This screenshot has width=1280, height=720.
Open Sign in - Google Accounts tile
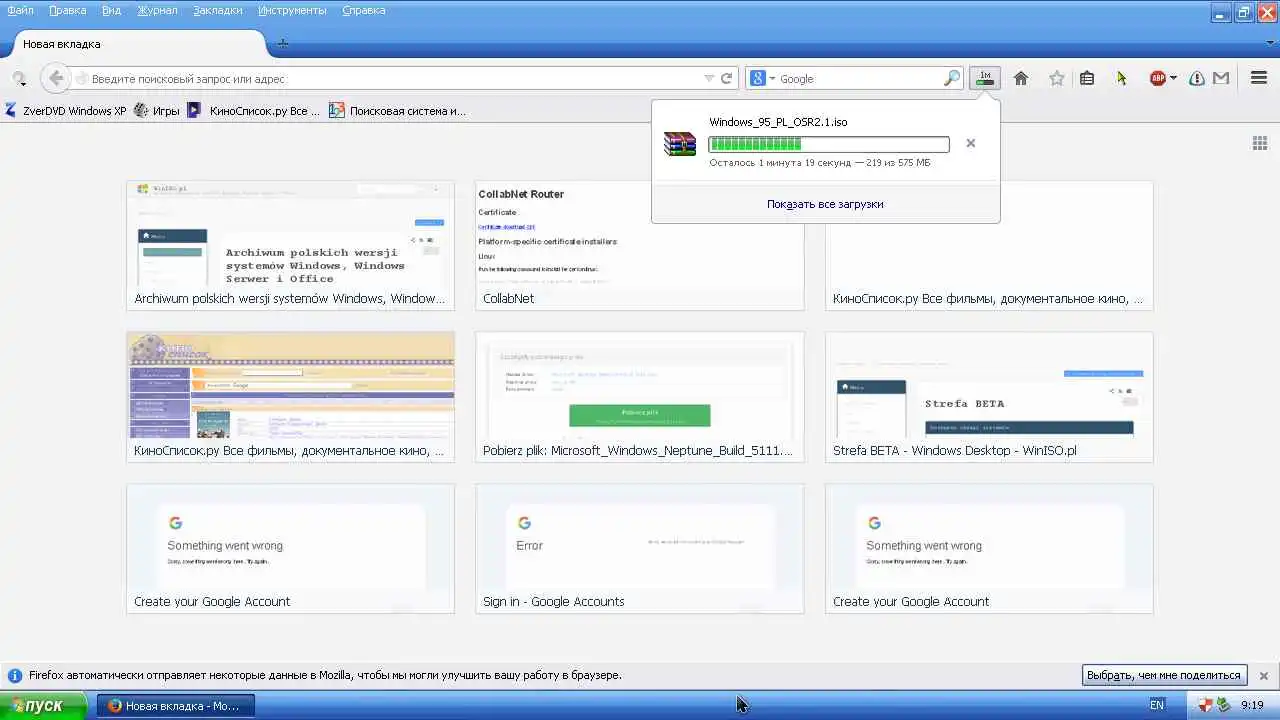(640, 549)
